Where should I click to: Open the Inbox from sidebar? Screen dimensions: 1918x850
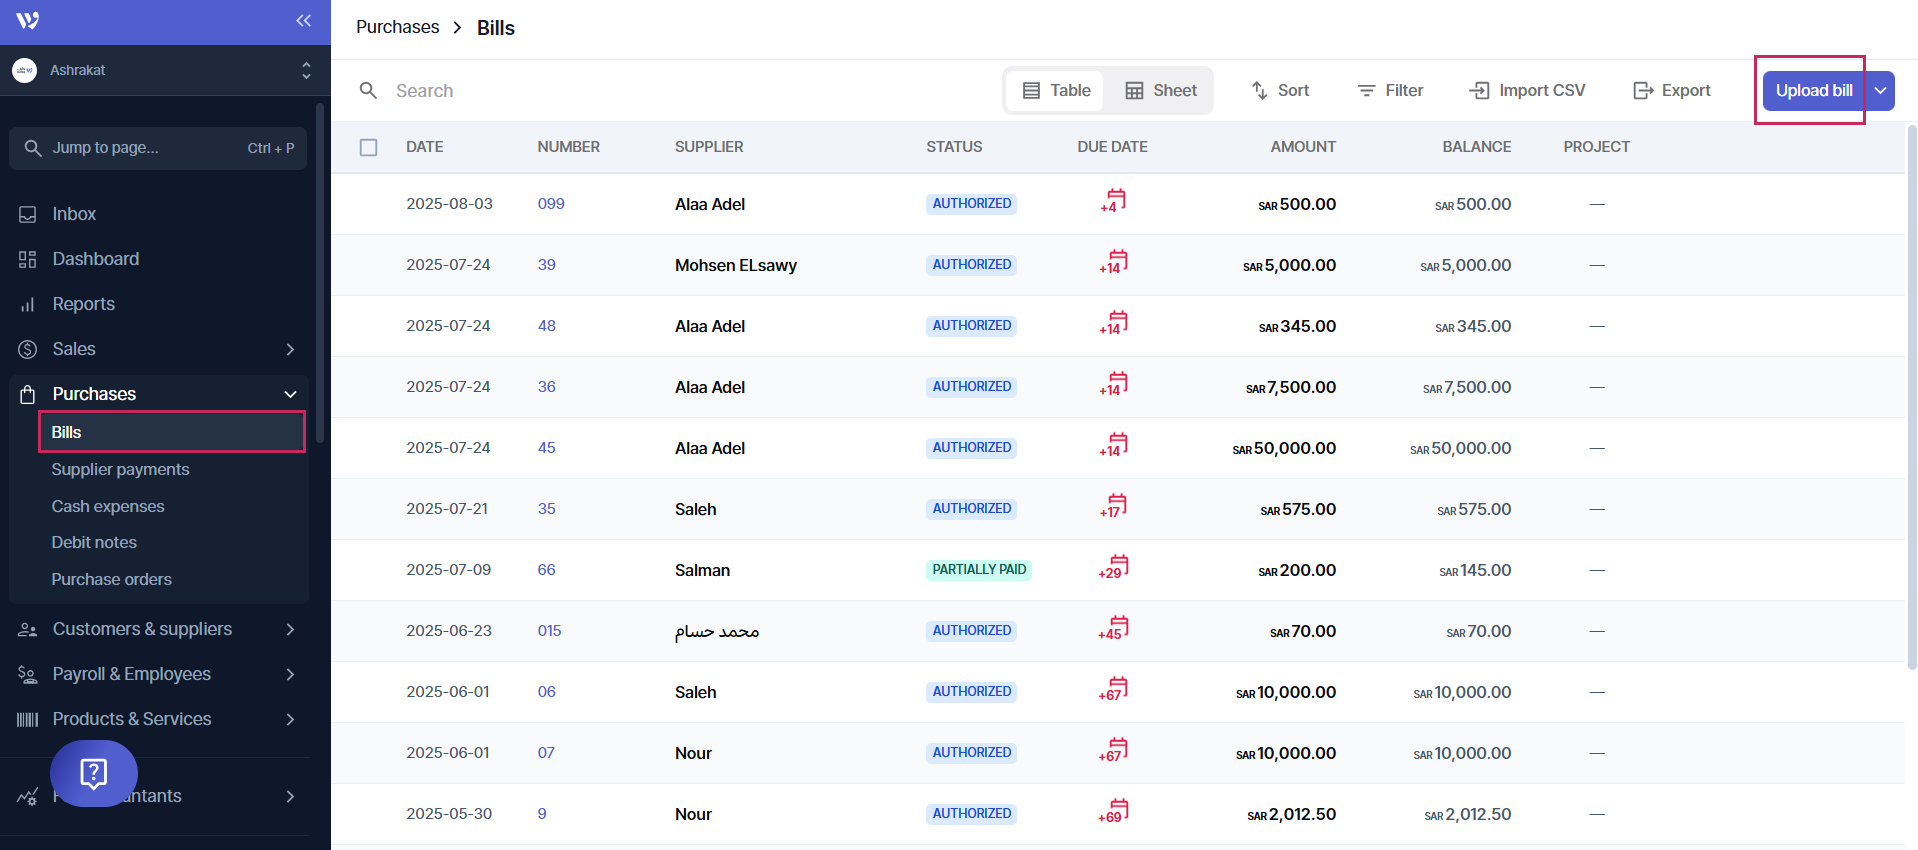point(74,214)
